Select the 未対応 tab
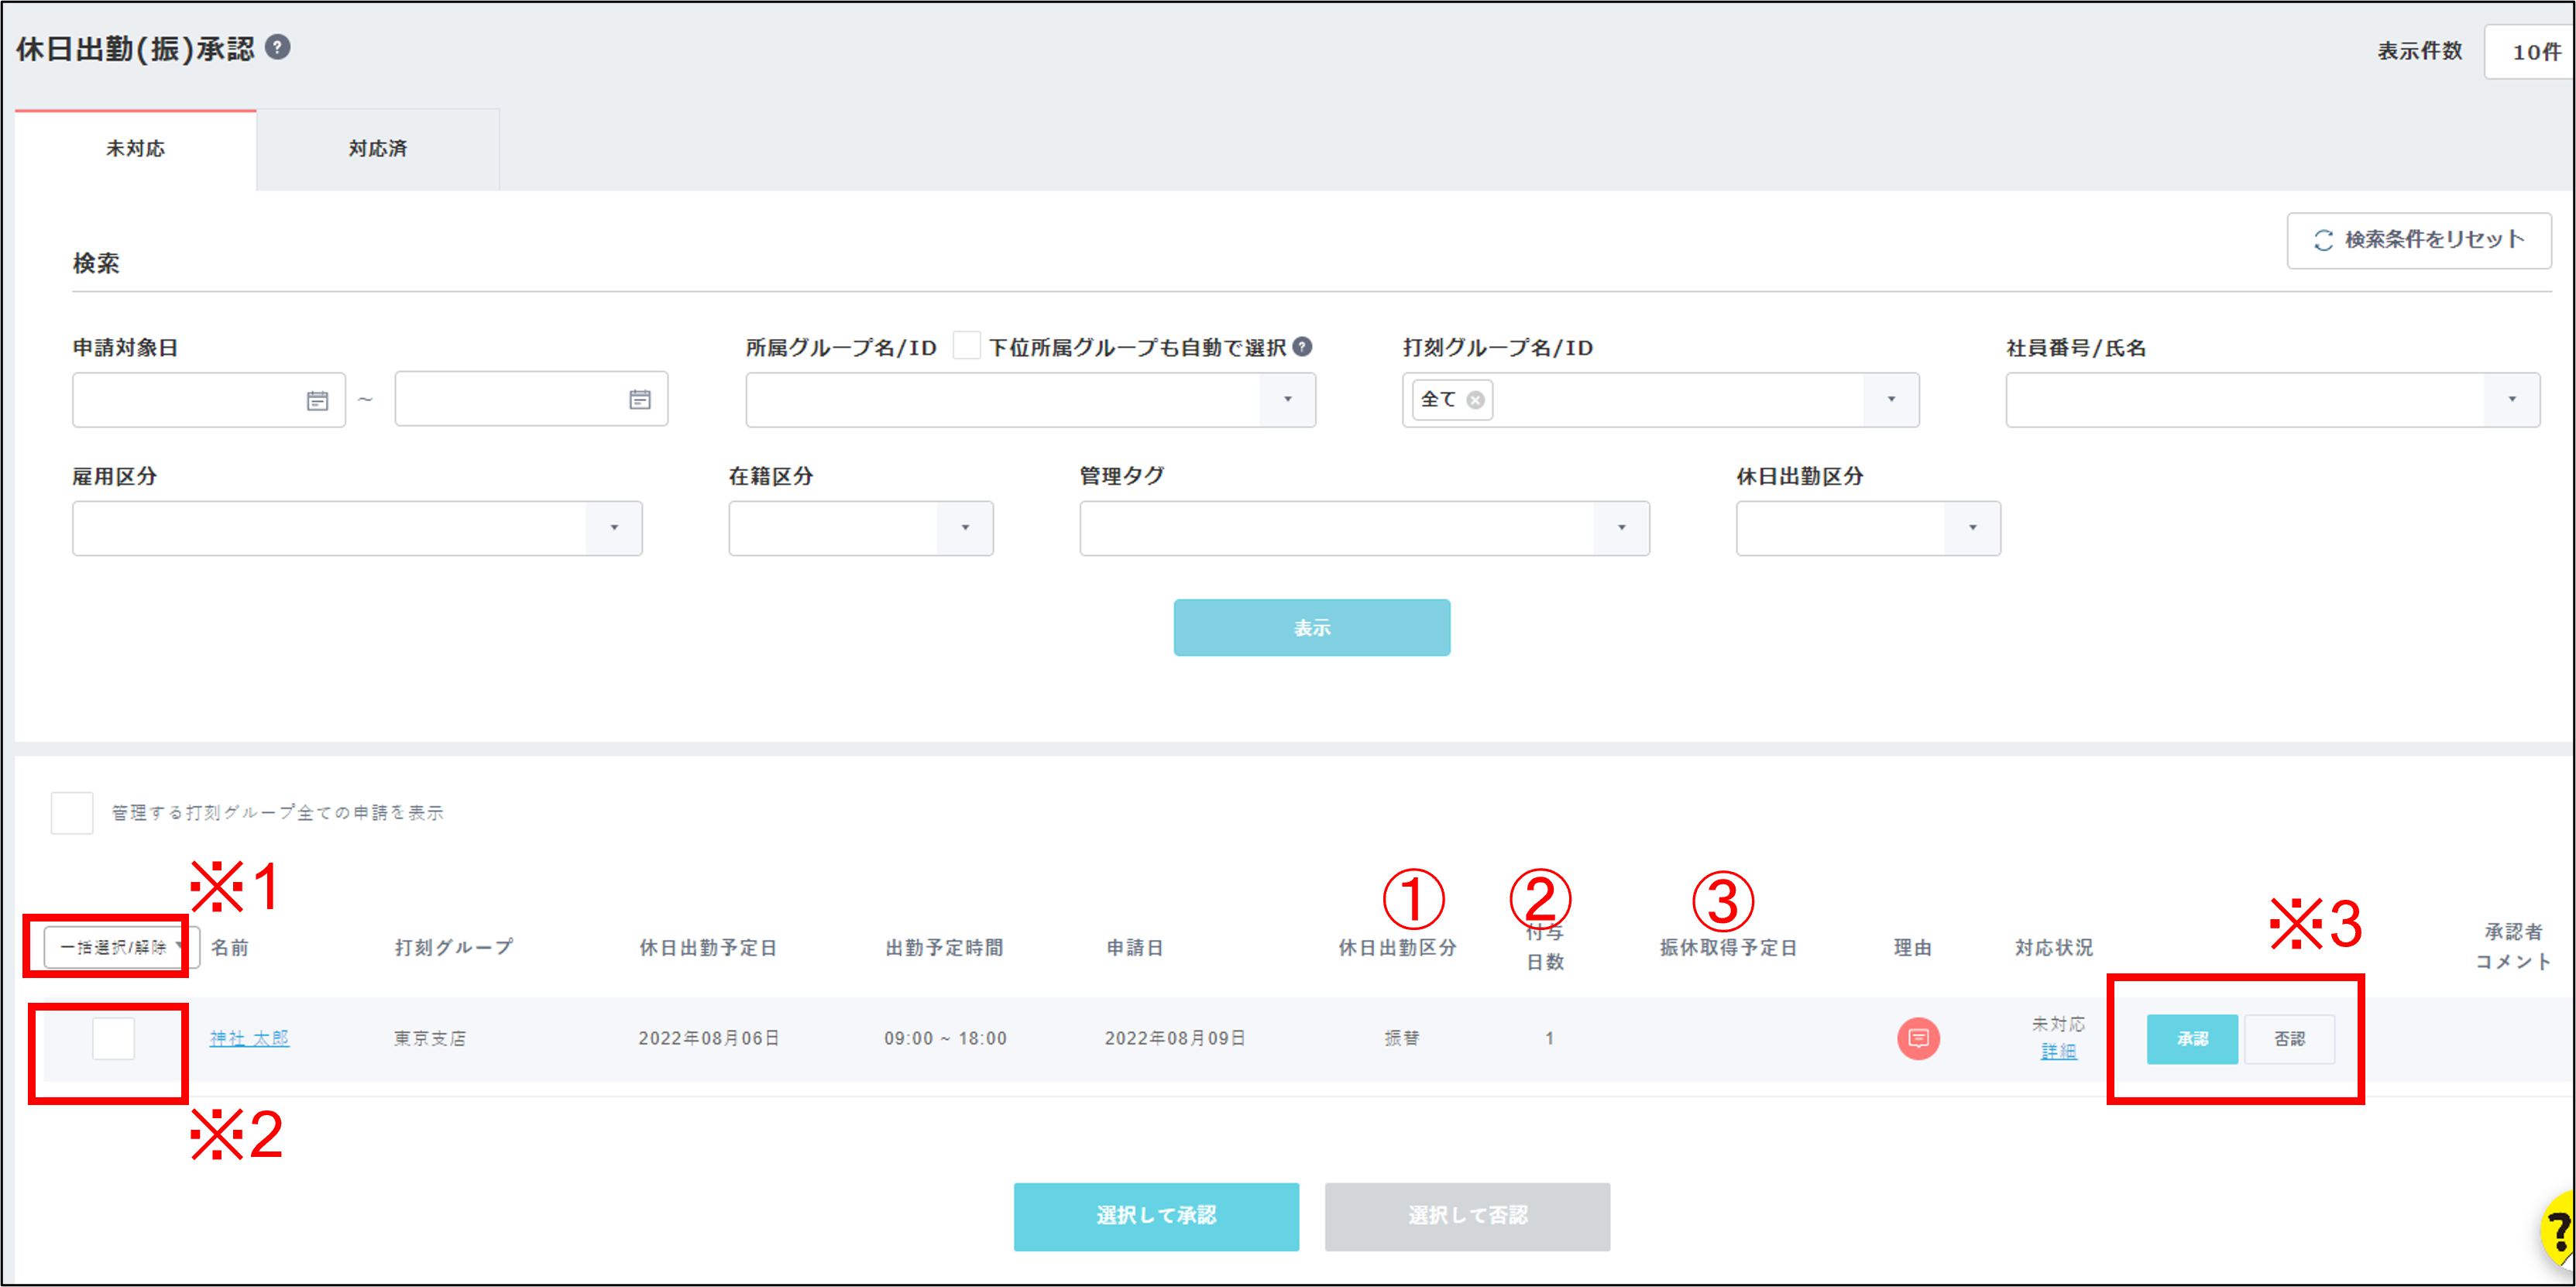Viewport: 2576px width, 1287px height. [x=135, y=149]
